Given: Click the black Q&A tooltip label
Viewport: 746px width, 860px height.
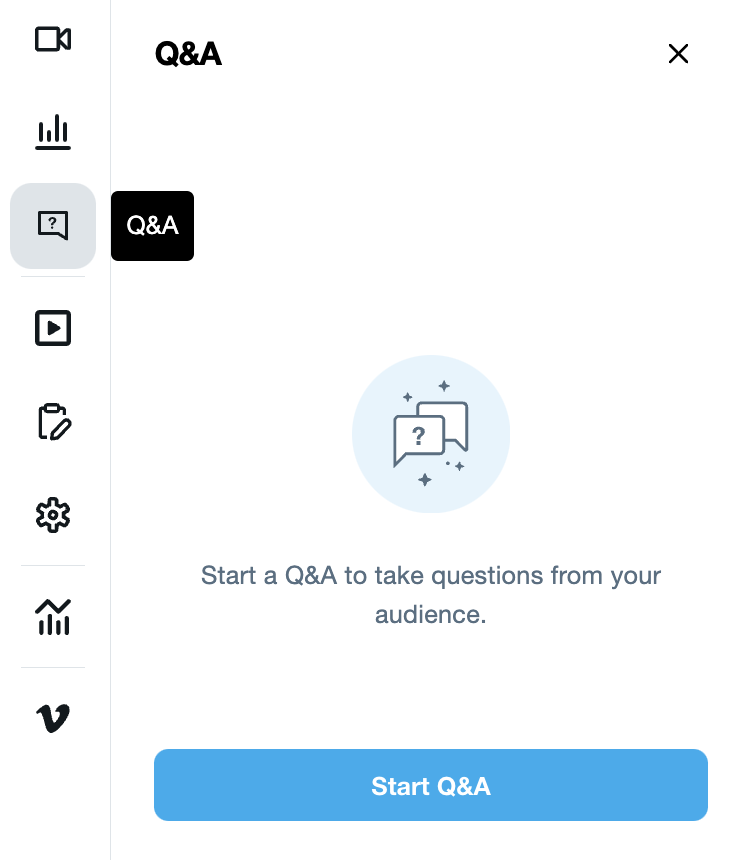Looking at the screenshot, I should (152, 226).
